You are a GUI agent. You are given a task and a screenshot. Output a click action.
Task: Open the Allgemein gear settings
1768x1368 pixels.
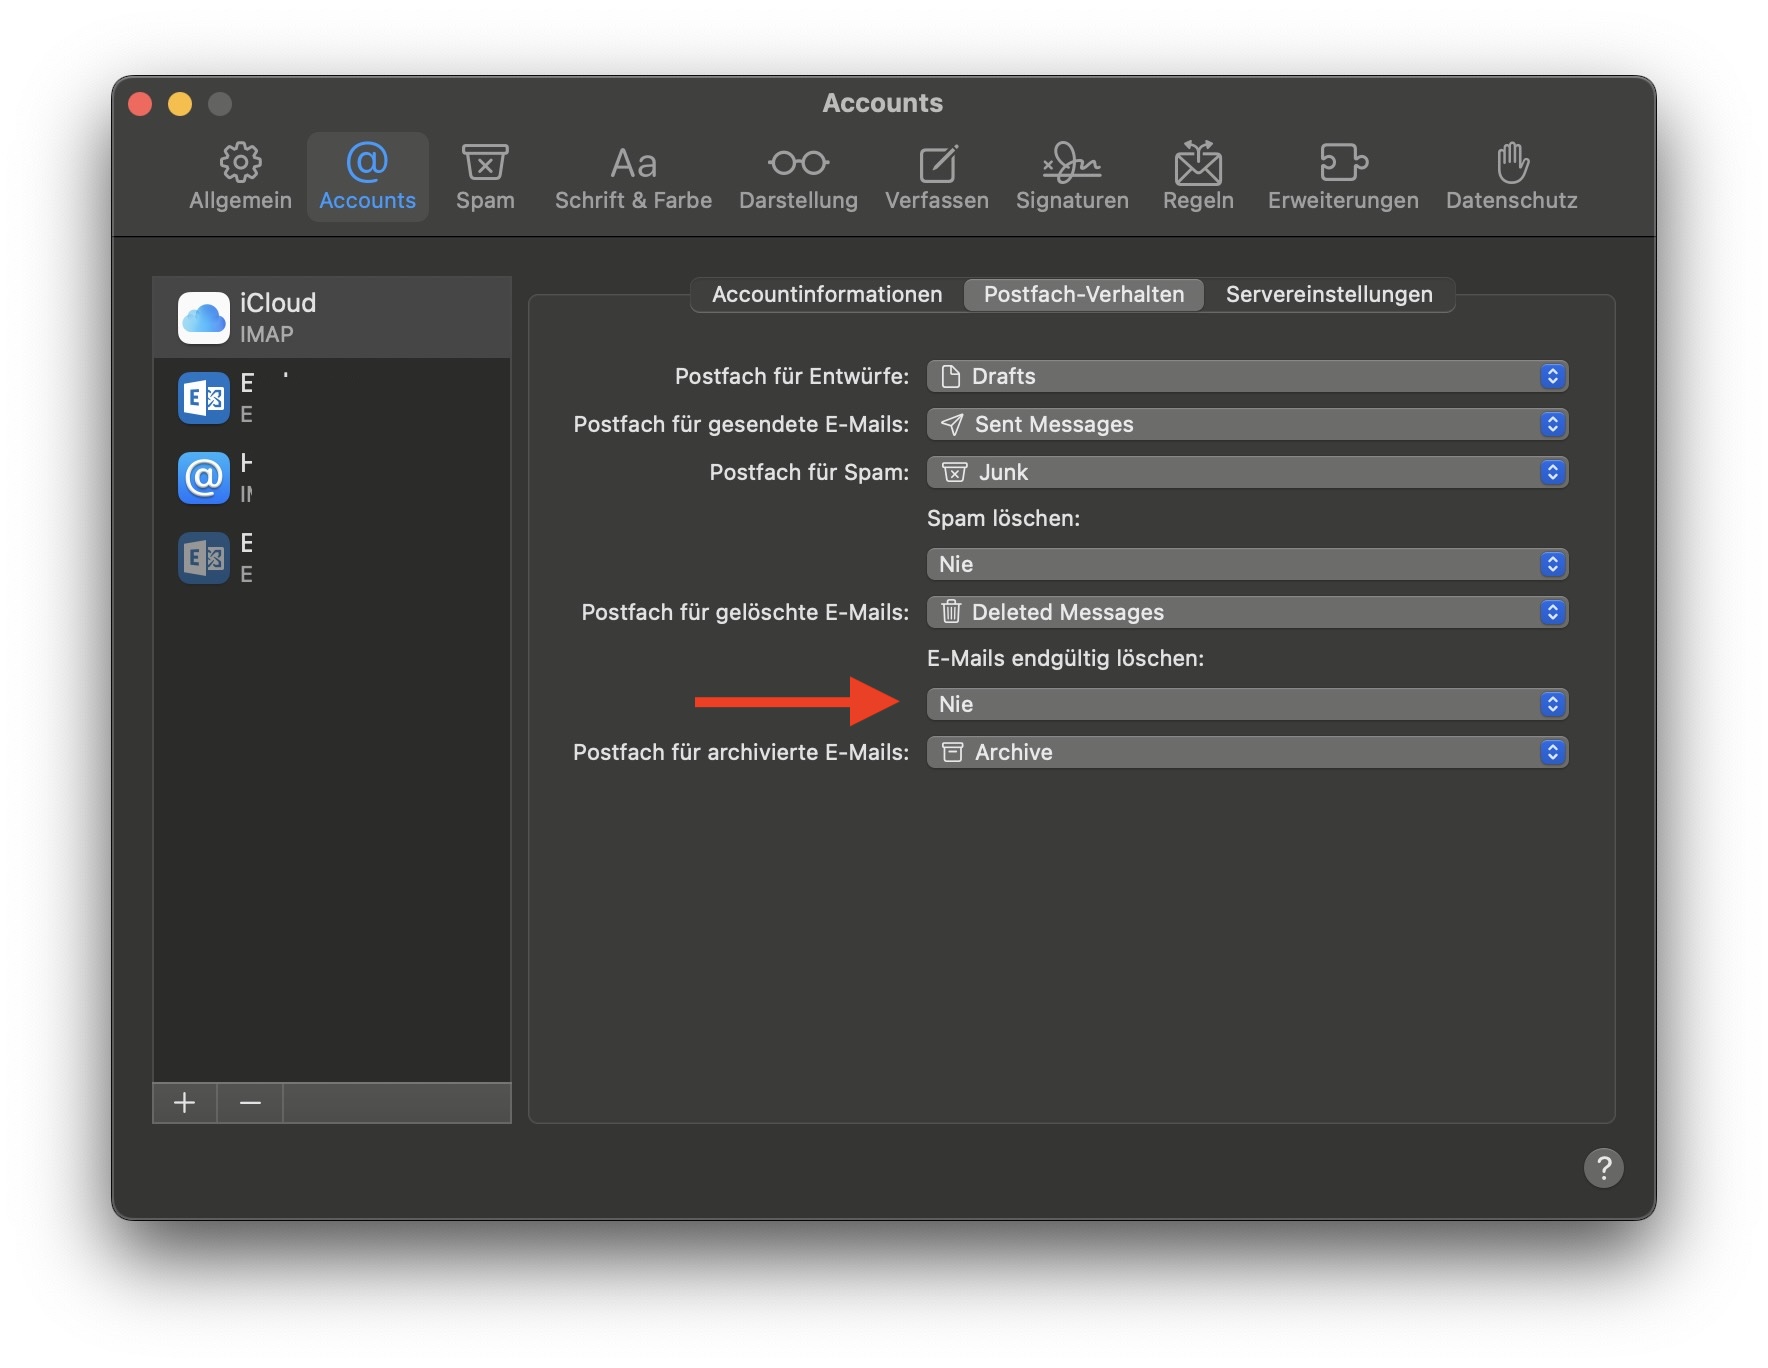240,177
